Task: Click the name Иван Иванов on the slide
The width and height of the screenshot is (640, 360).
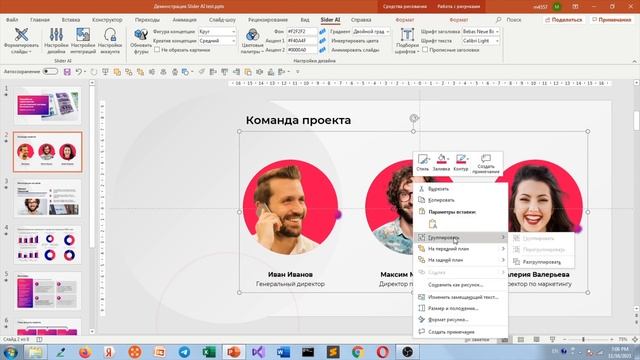Action: coord(290,274)
